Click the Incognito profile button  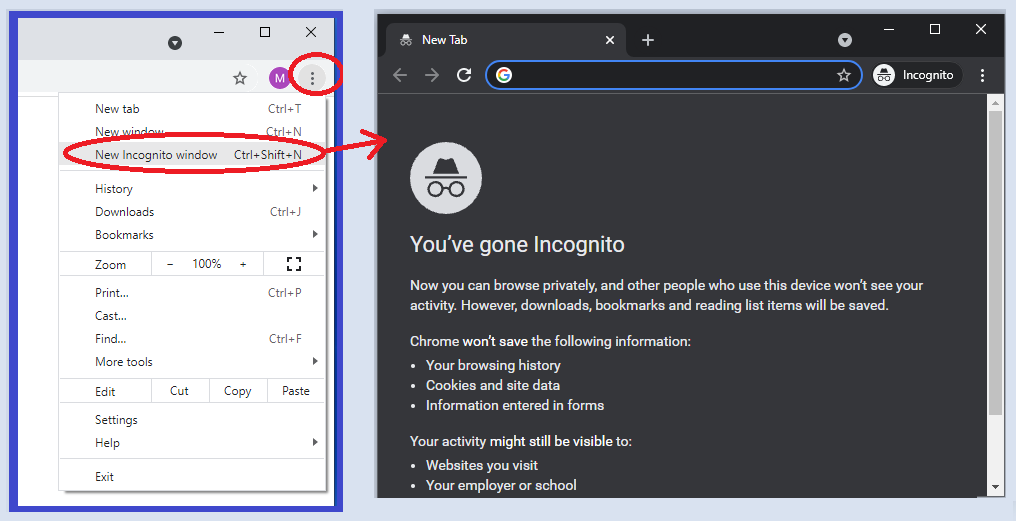pyautogui.click(x=915, y=75)
